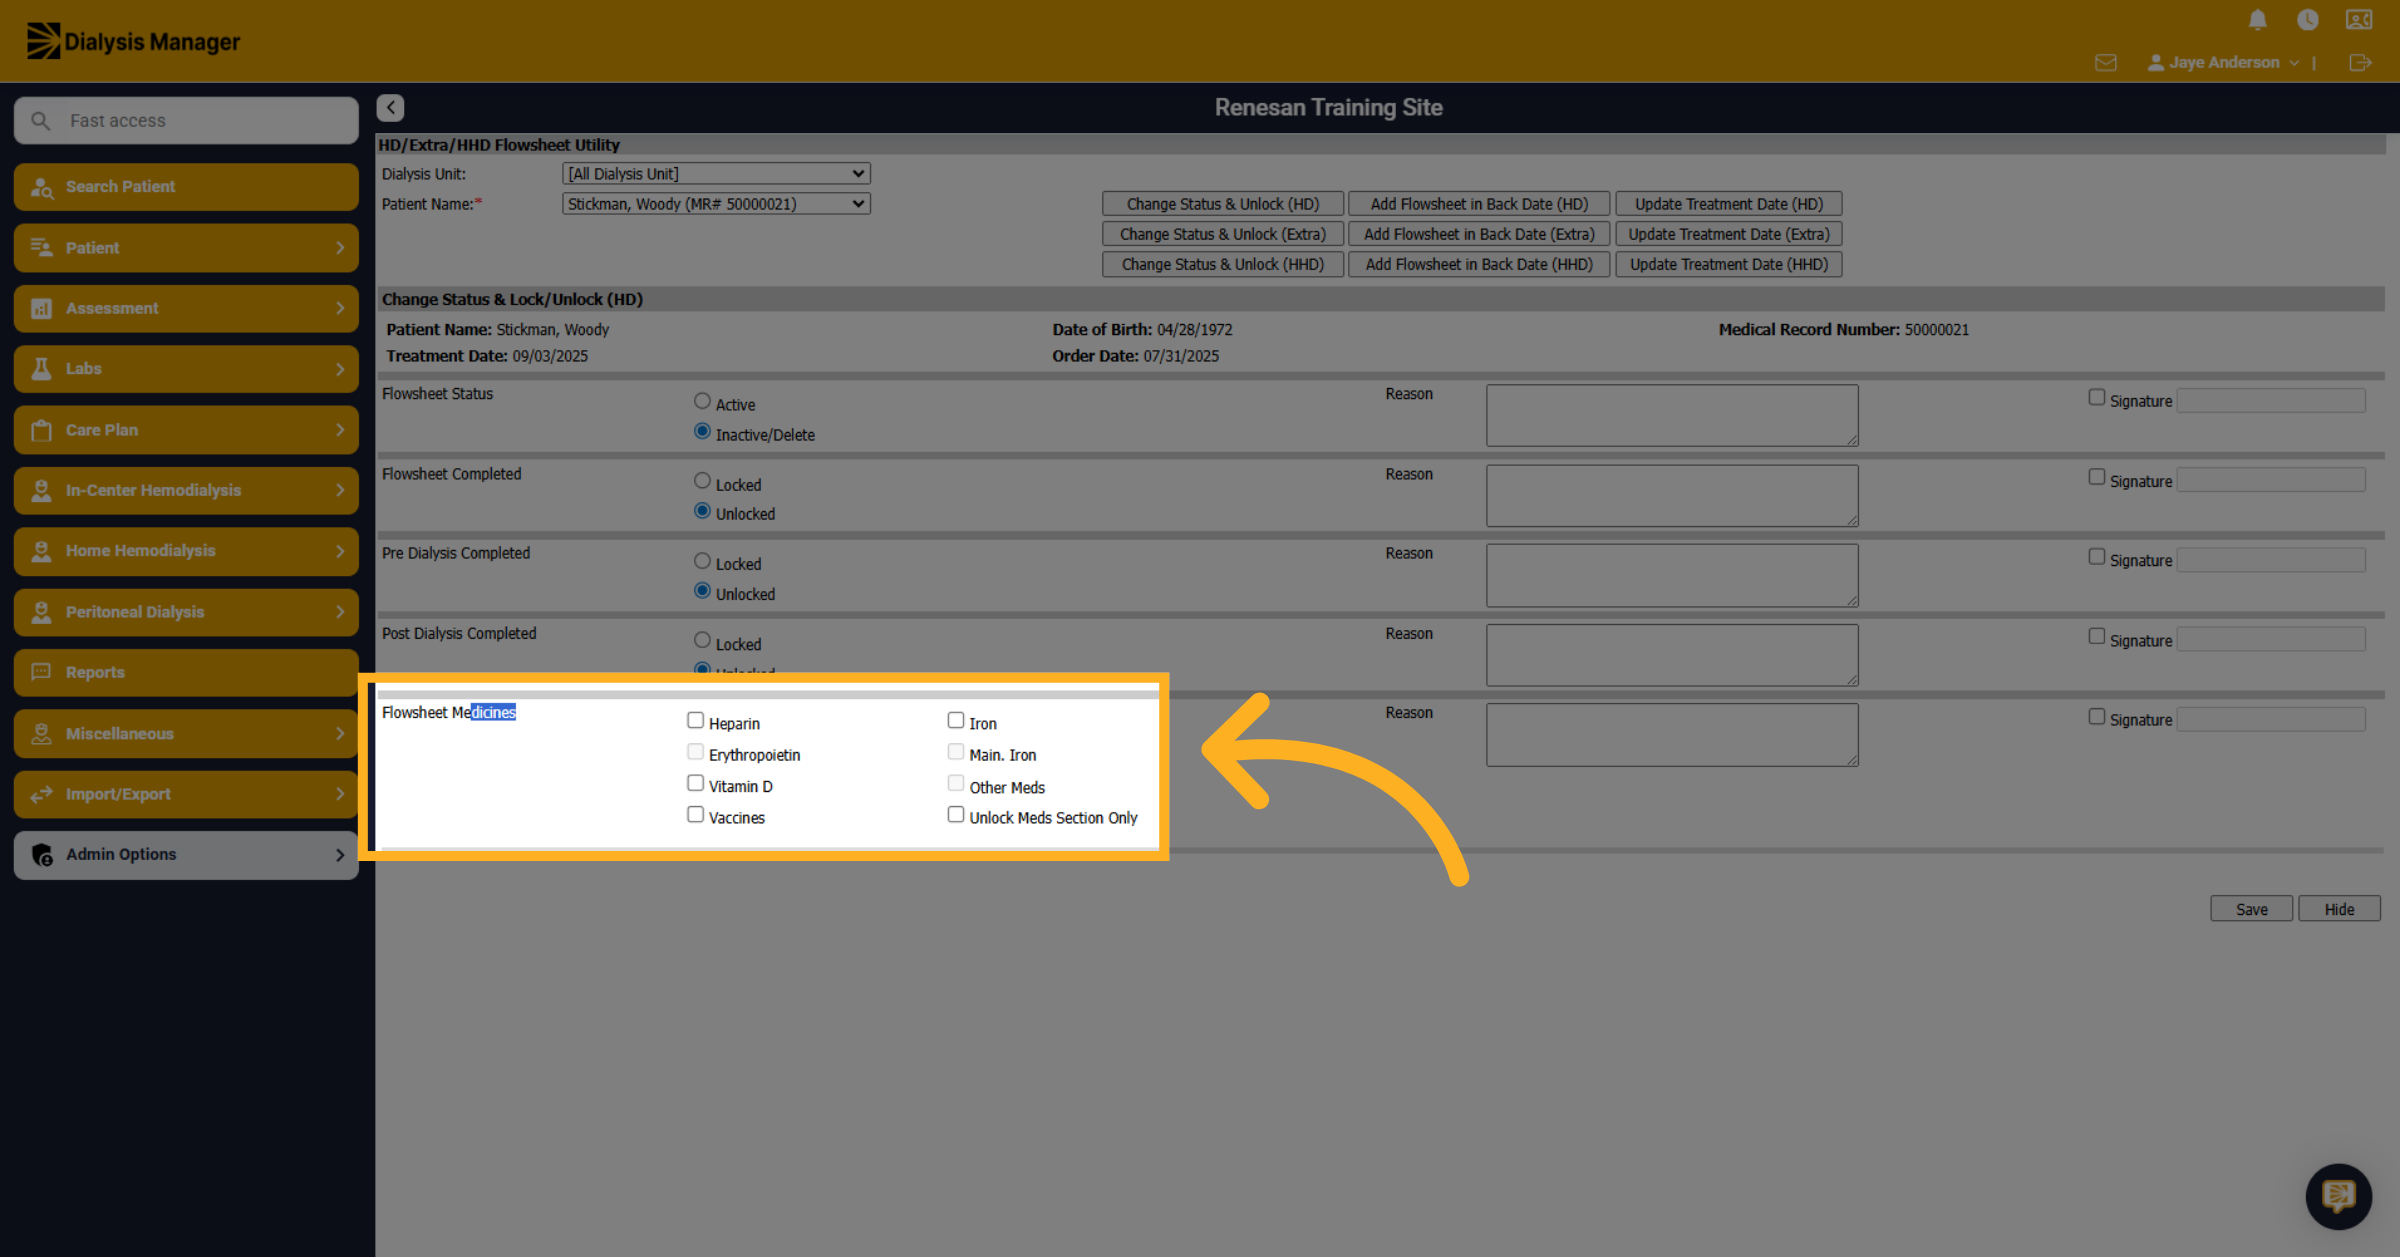
Task: Click the Fast access search field
Action: (x=187, y=121)
